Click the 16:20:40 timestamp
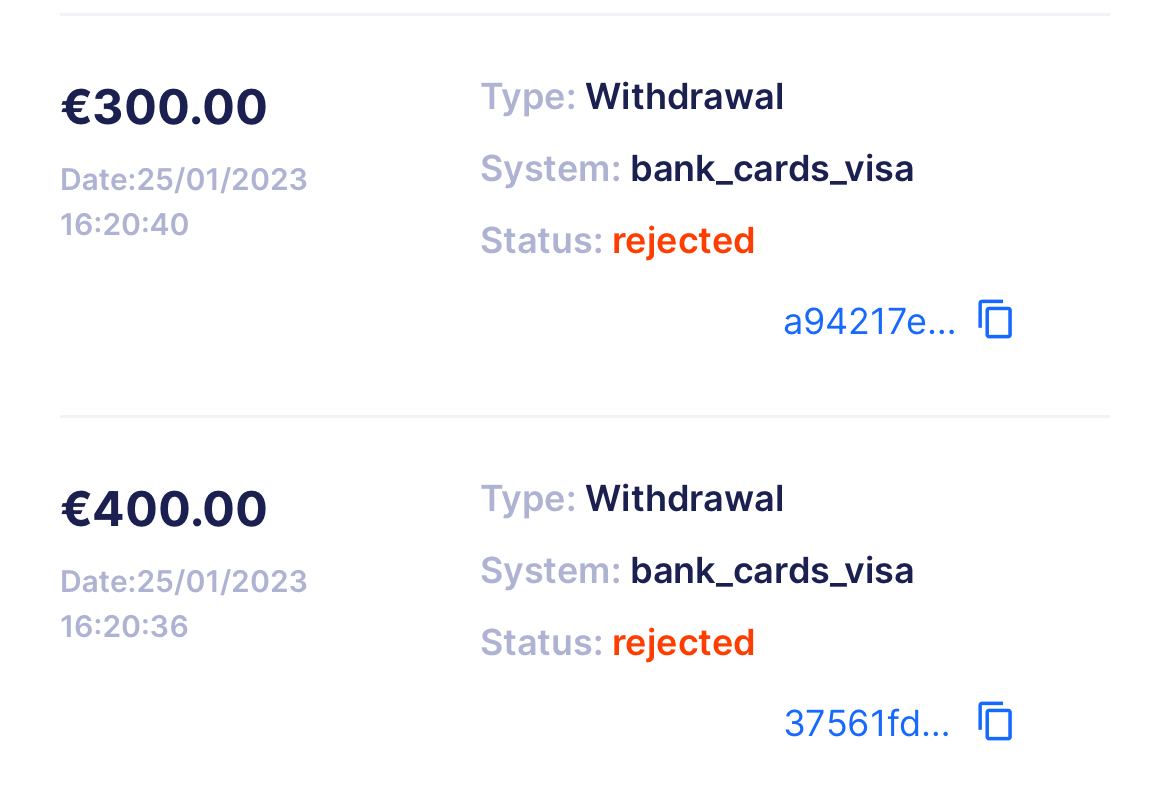The image size is (1170, 795). coord(124,224)
